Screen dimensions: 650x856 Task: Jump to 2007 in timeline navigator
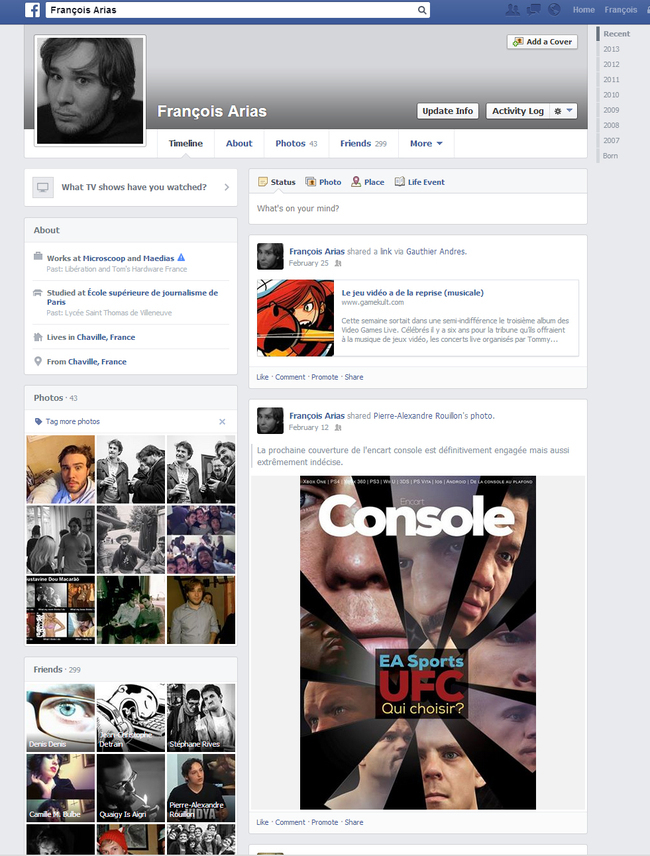tap(611, 141)
